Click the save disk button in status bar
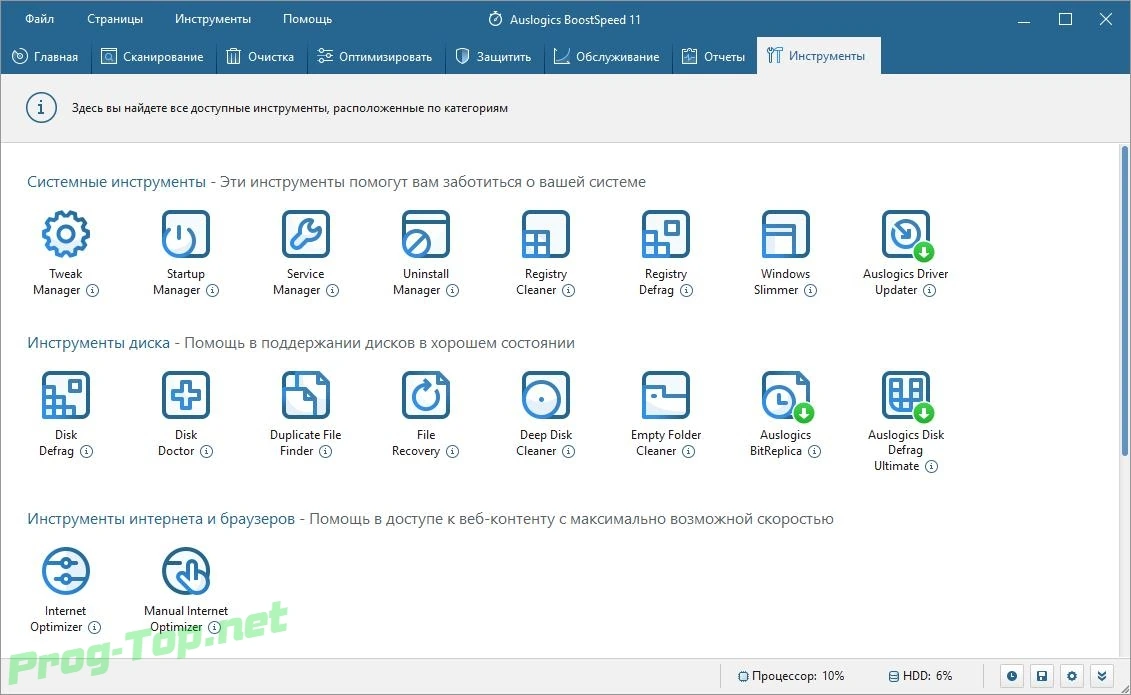This screenshot has height=695, width=1131. 1042,676
